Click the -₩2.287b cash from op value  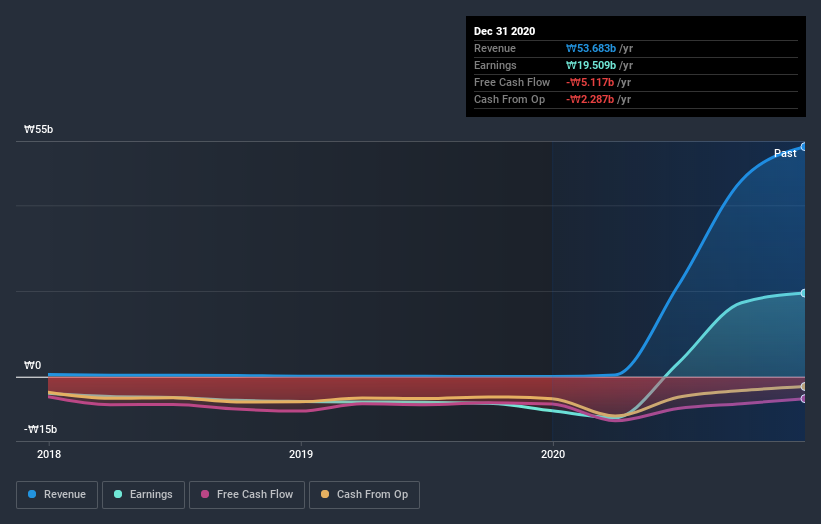click(x=590, y=99)
